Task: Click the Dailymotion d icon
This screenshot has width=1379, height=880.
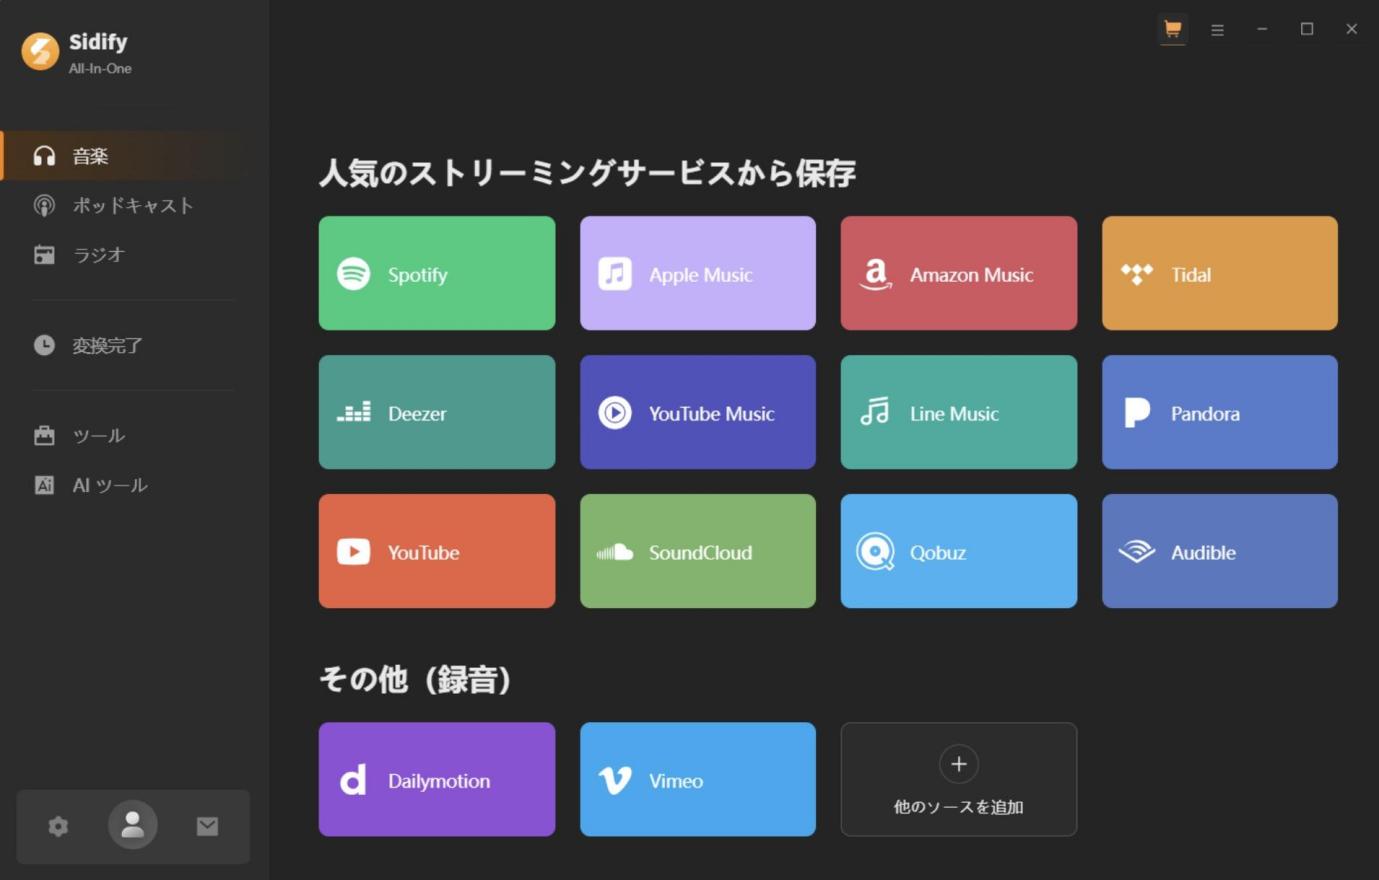Action: click(353, 780)
